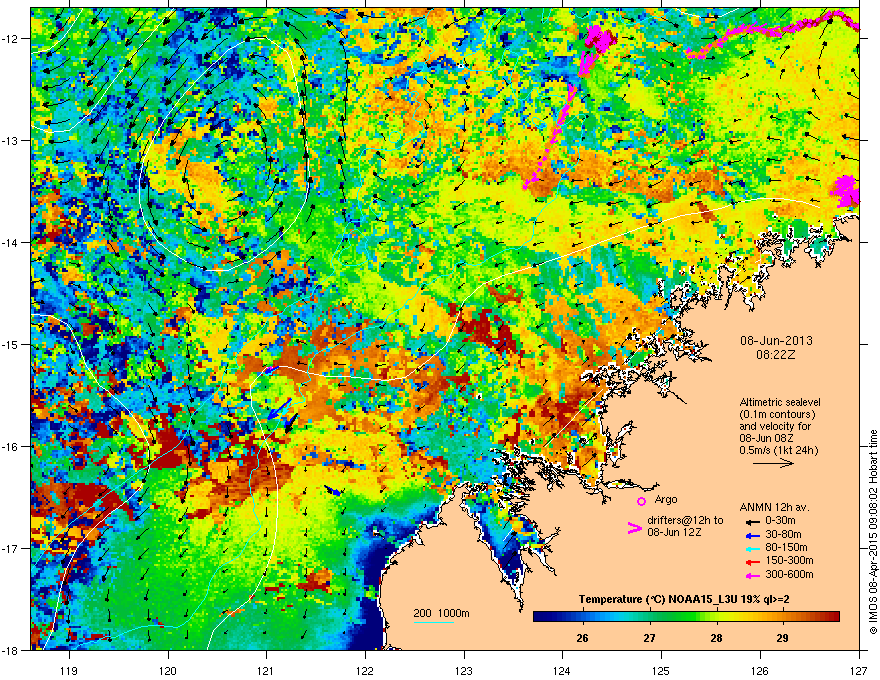Click the longitude axis label '123'
880x680 pixels.
[x=464, y=670]
